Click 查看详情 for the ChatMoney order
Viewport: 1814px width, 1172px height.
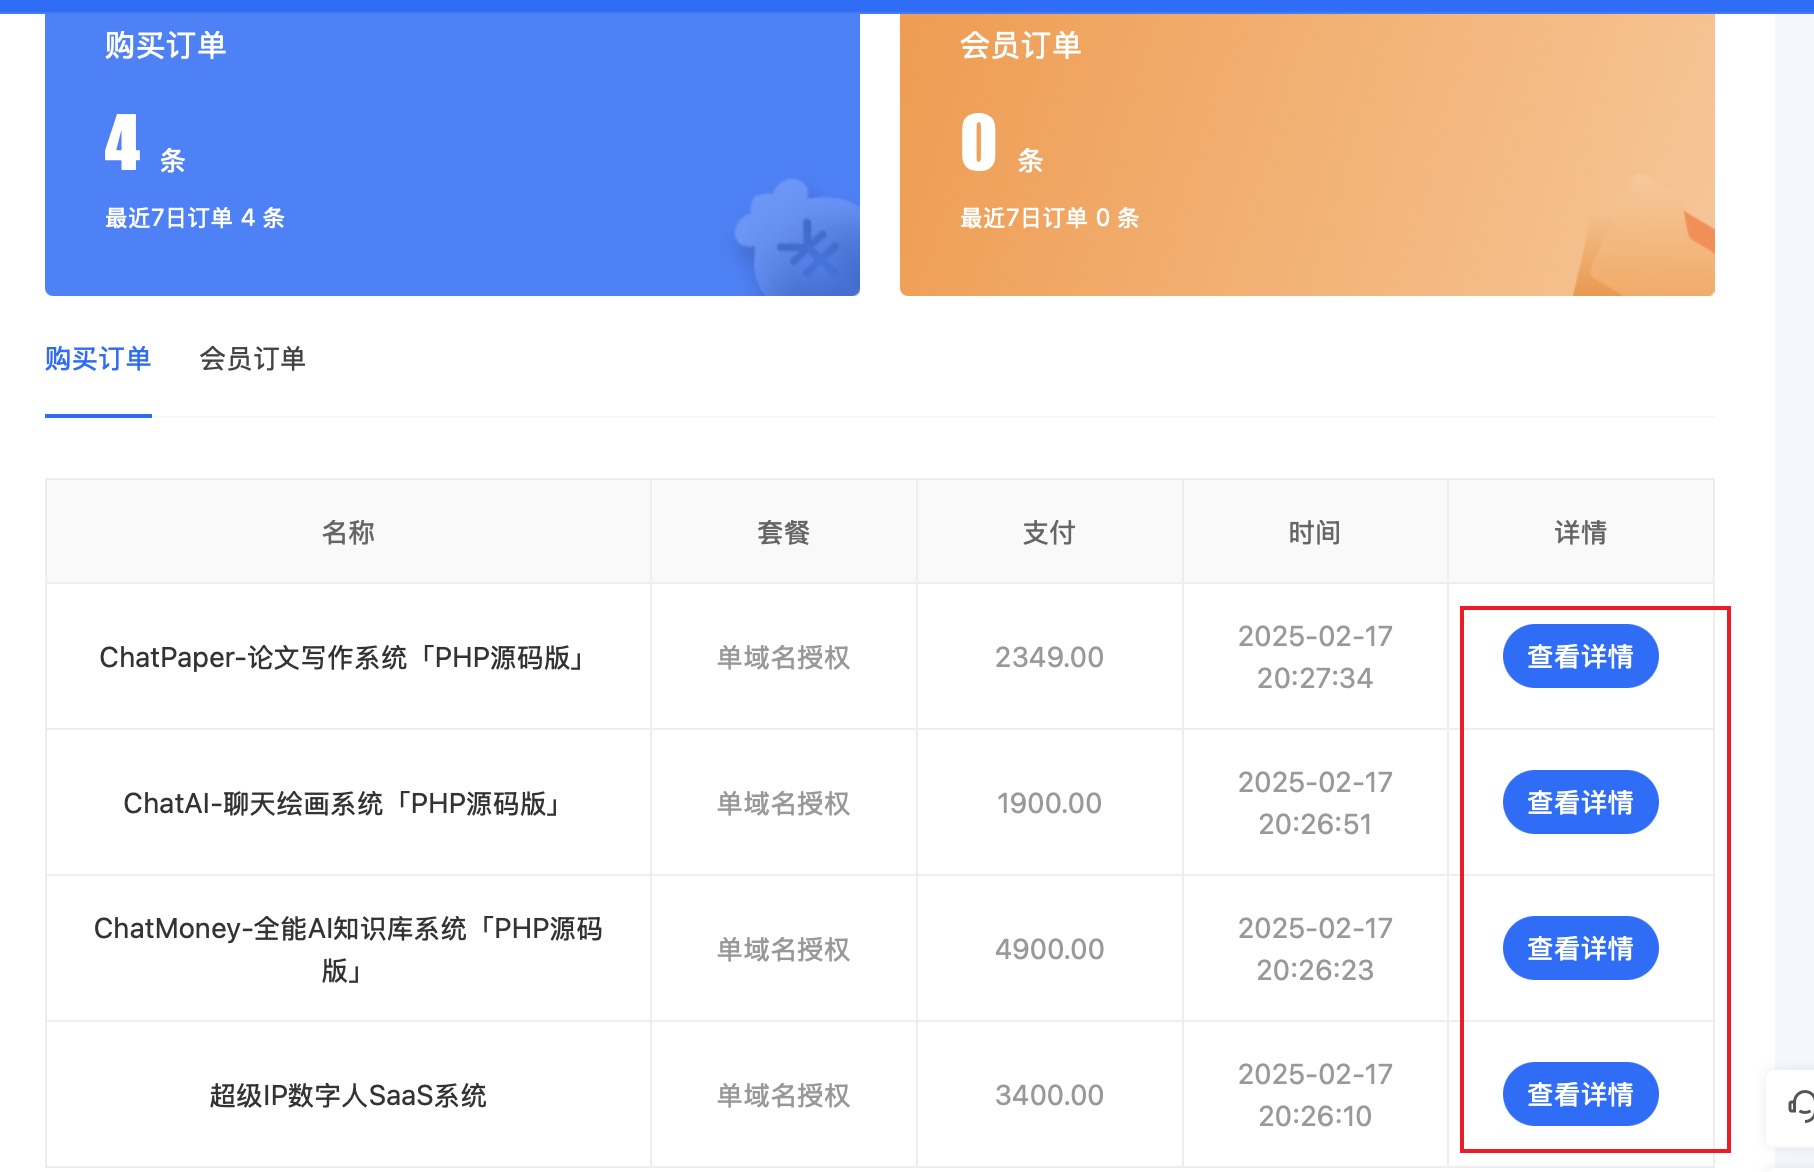pos(1580,948)
